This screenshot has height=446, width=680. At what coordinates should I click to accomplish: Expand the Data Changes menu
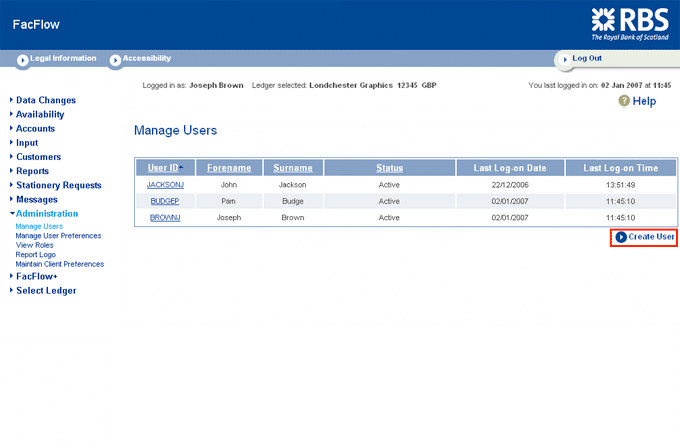(x=45, y=100)
